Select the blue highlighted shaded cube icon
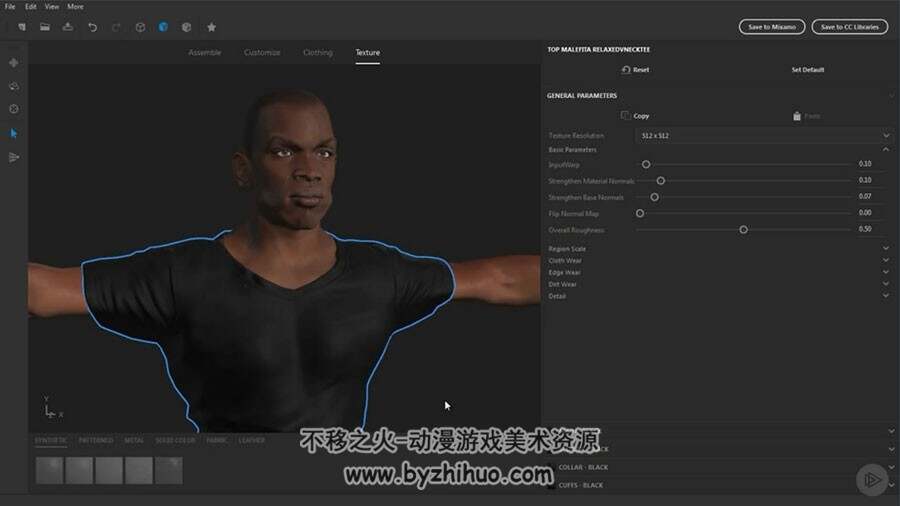Image resolution: width=900 pixels, height=506 pixels. coord(164,27)
